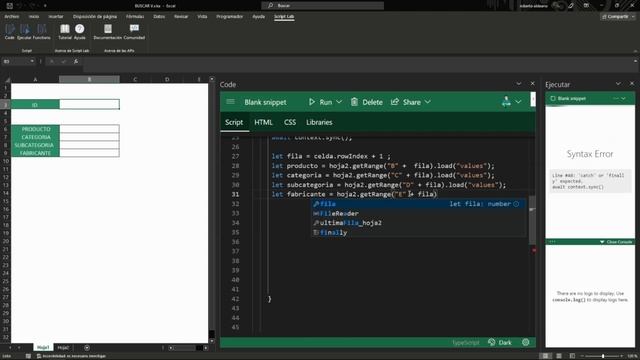Switch to the Script tab

point(234,122)
